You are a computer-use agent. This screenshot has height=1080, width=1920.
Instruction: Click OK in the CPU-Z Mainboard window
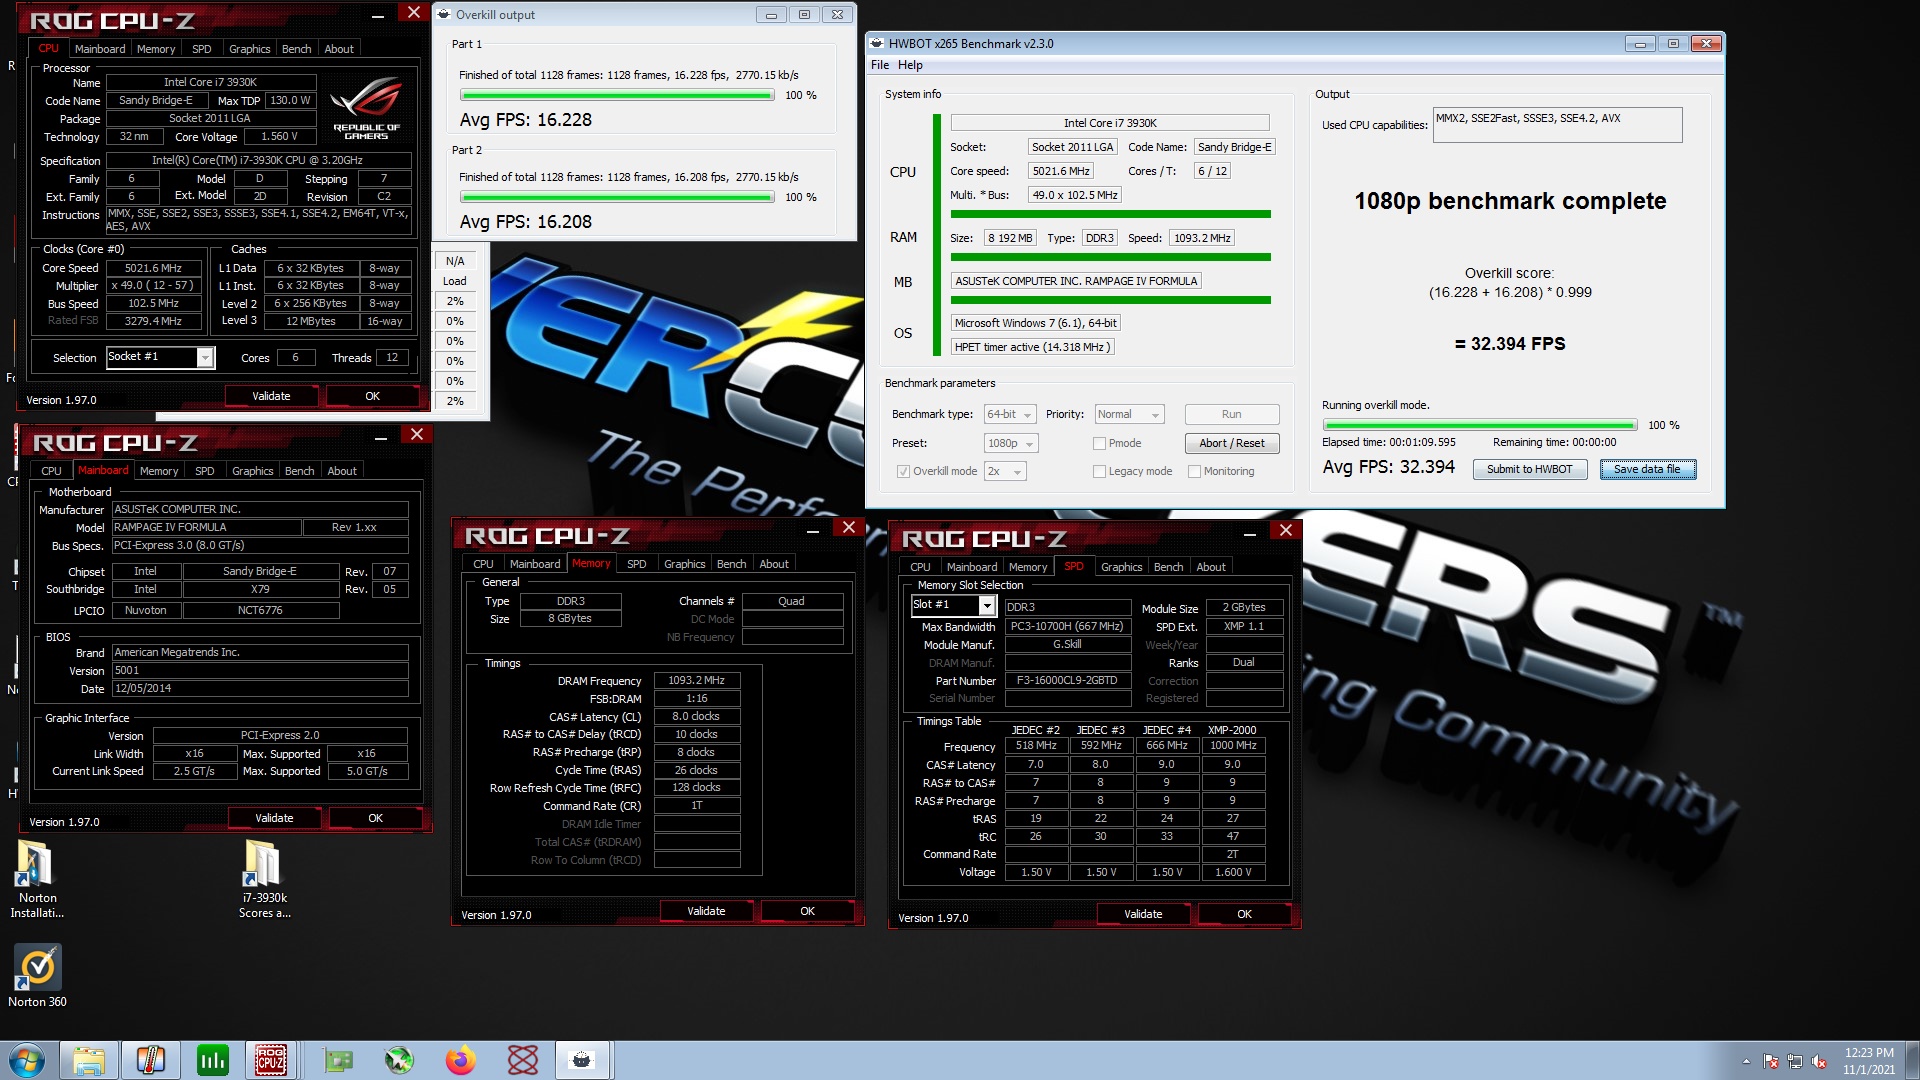coord(376,819)
